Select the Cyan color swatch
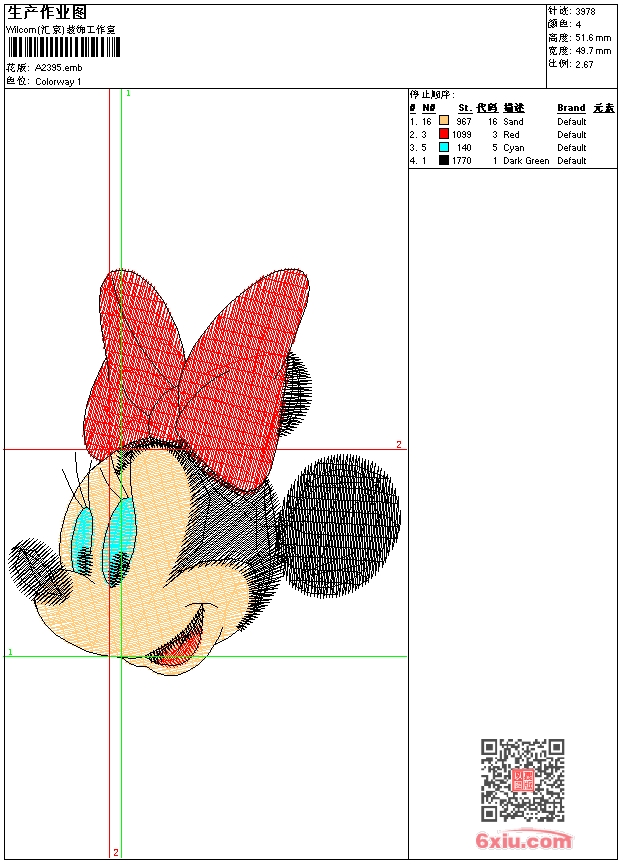The width and height of the screenshot is (620, 860). click(x=444, y=147)
